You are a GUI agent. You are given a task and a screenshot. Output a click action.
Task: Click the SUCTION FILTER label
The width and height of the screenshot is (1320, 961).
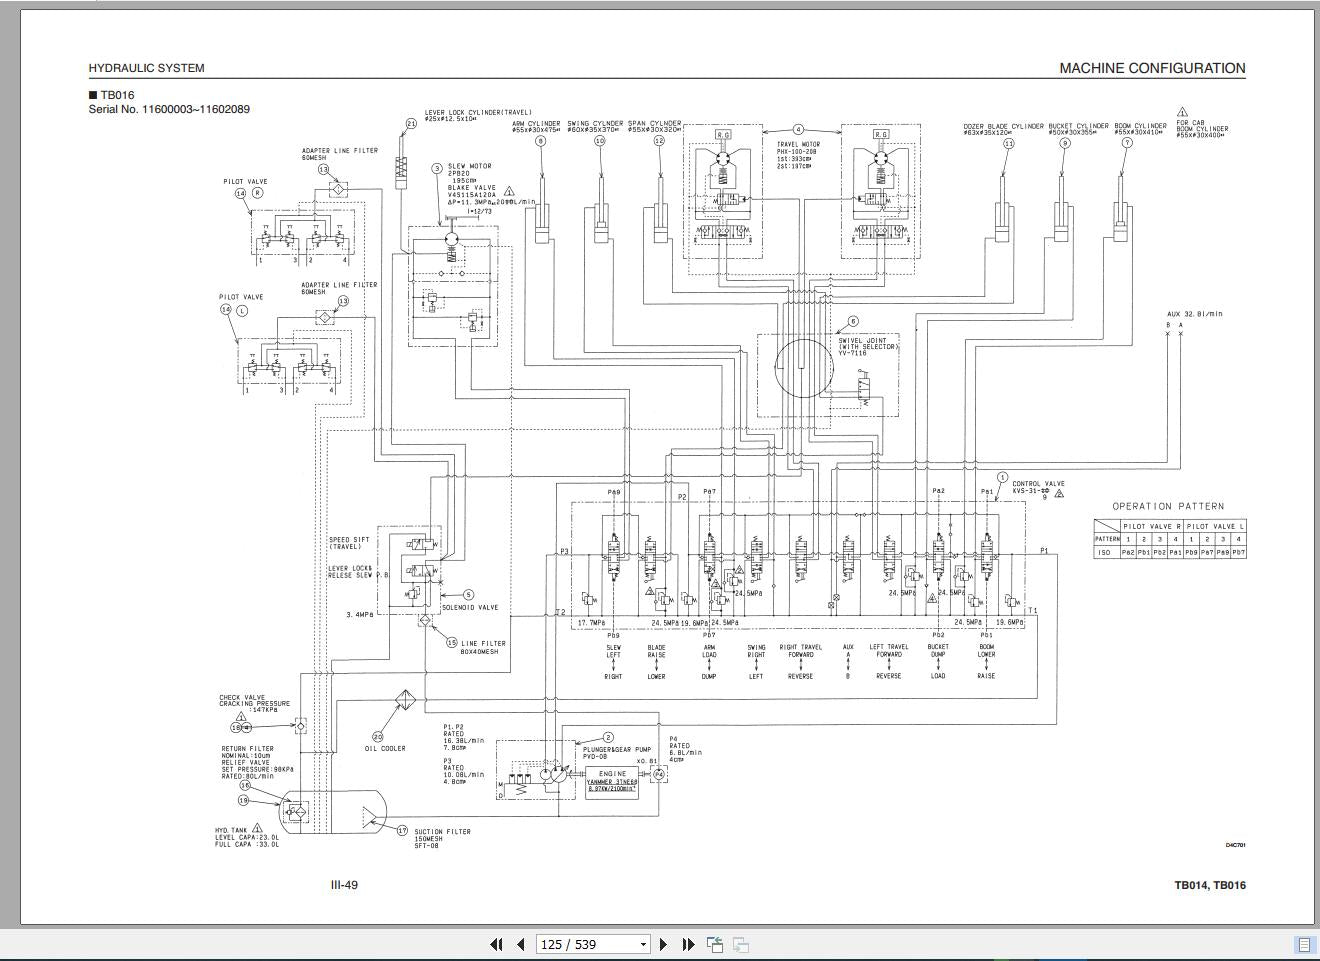442,831
